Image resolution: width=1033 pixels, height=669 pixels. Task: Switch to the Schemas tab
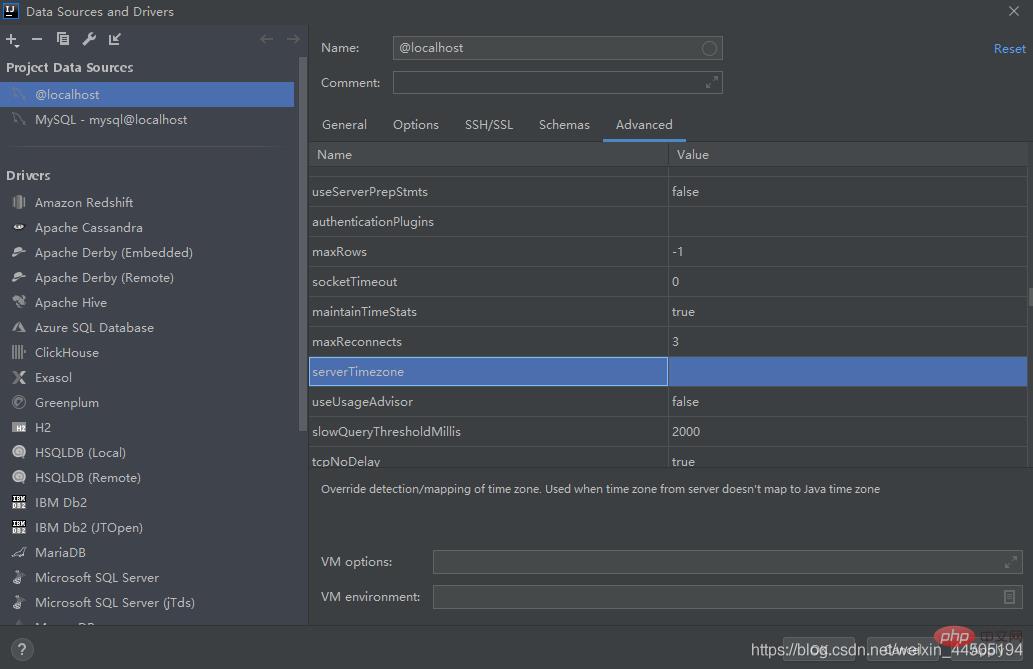pyautogui.click(x=564, y=125)
